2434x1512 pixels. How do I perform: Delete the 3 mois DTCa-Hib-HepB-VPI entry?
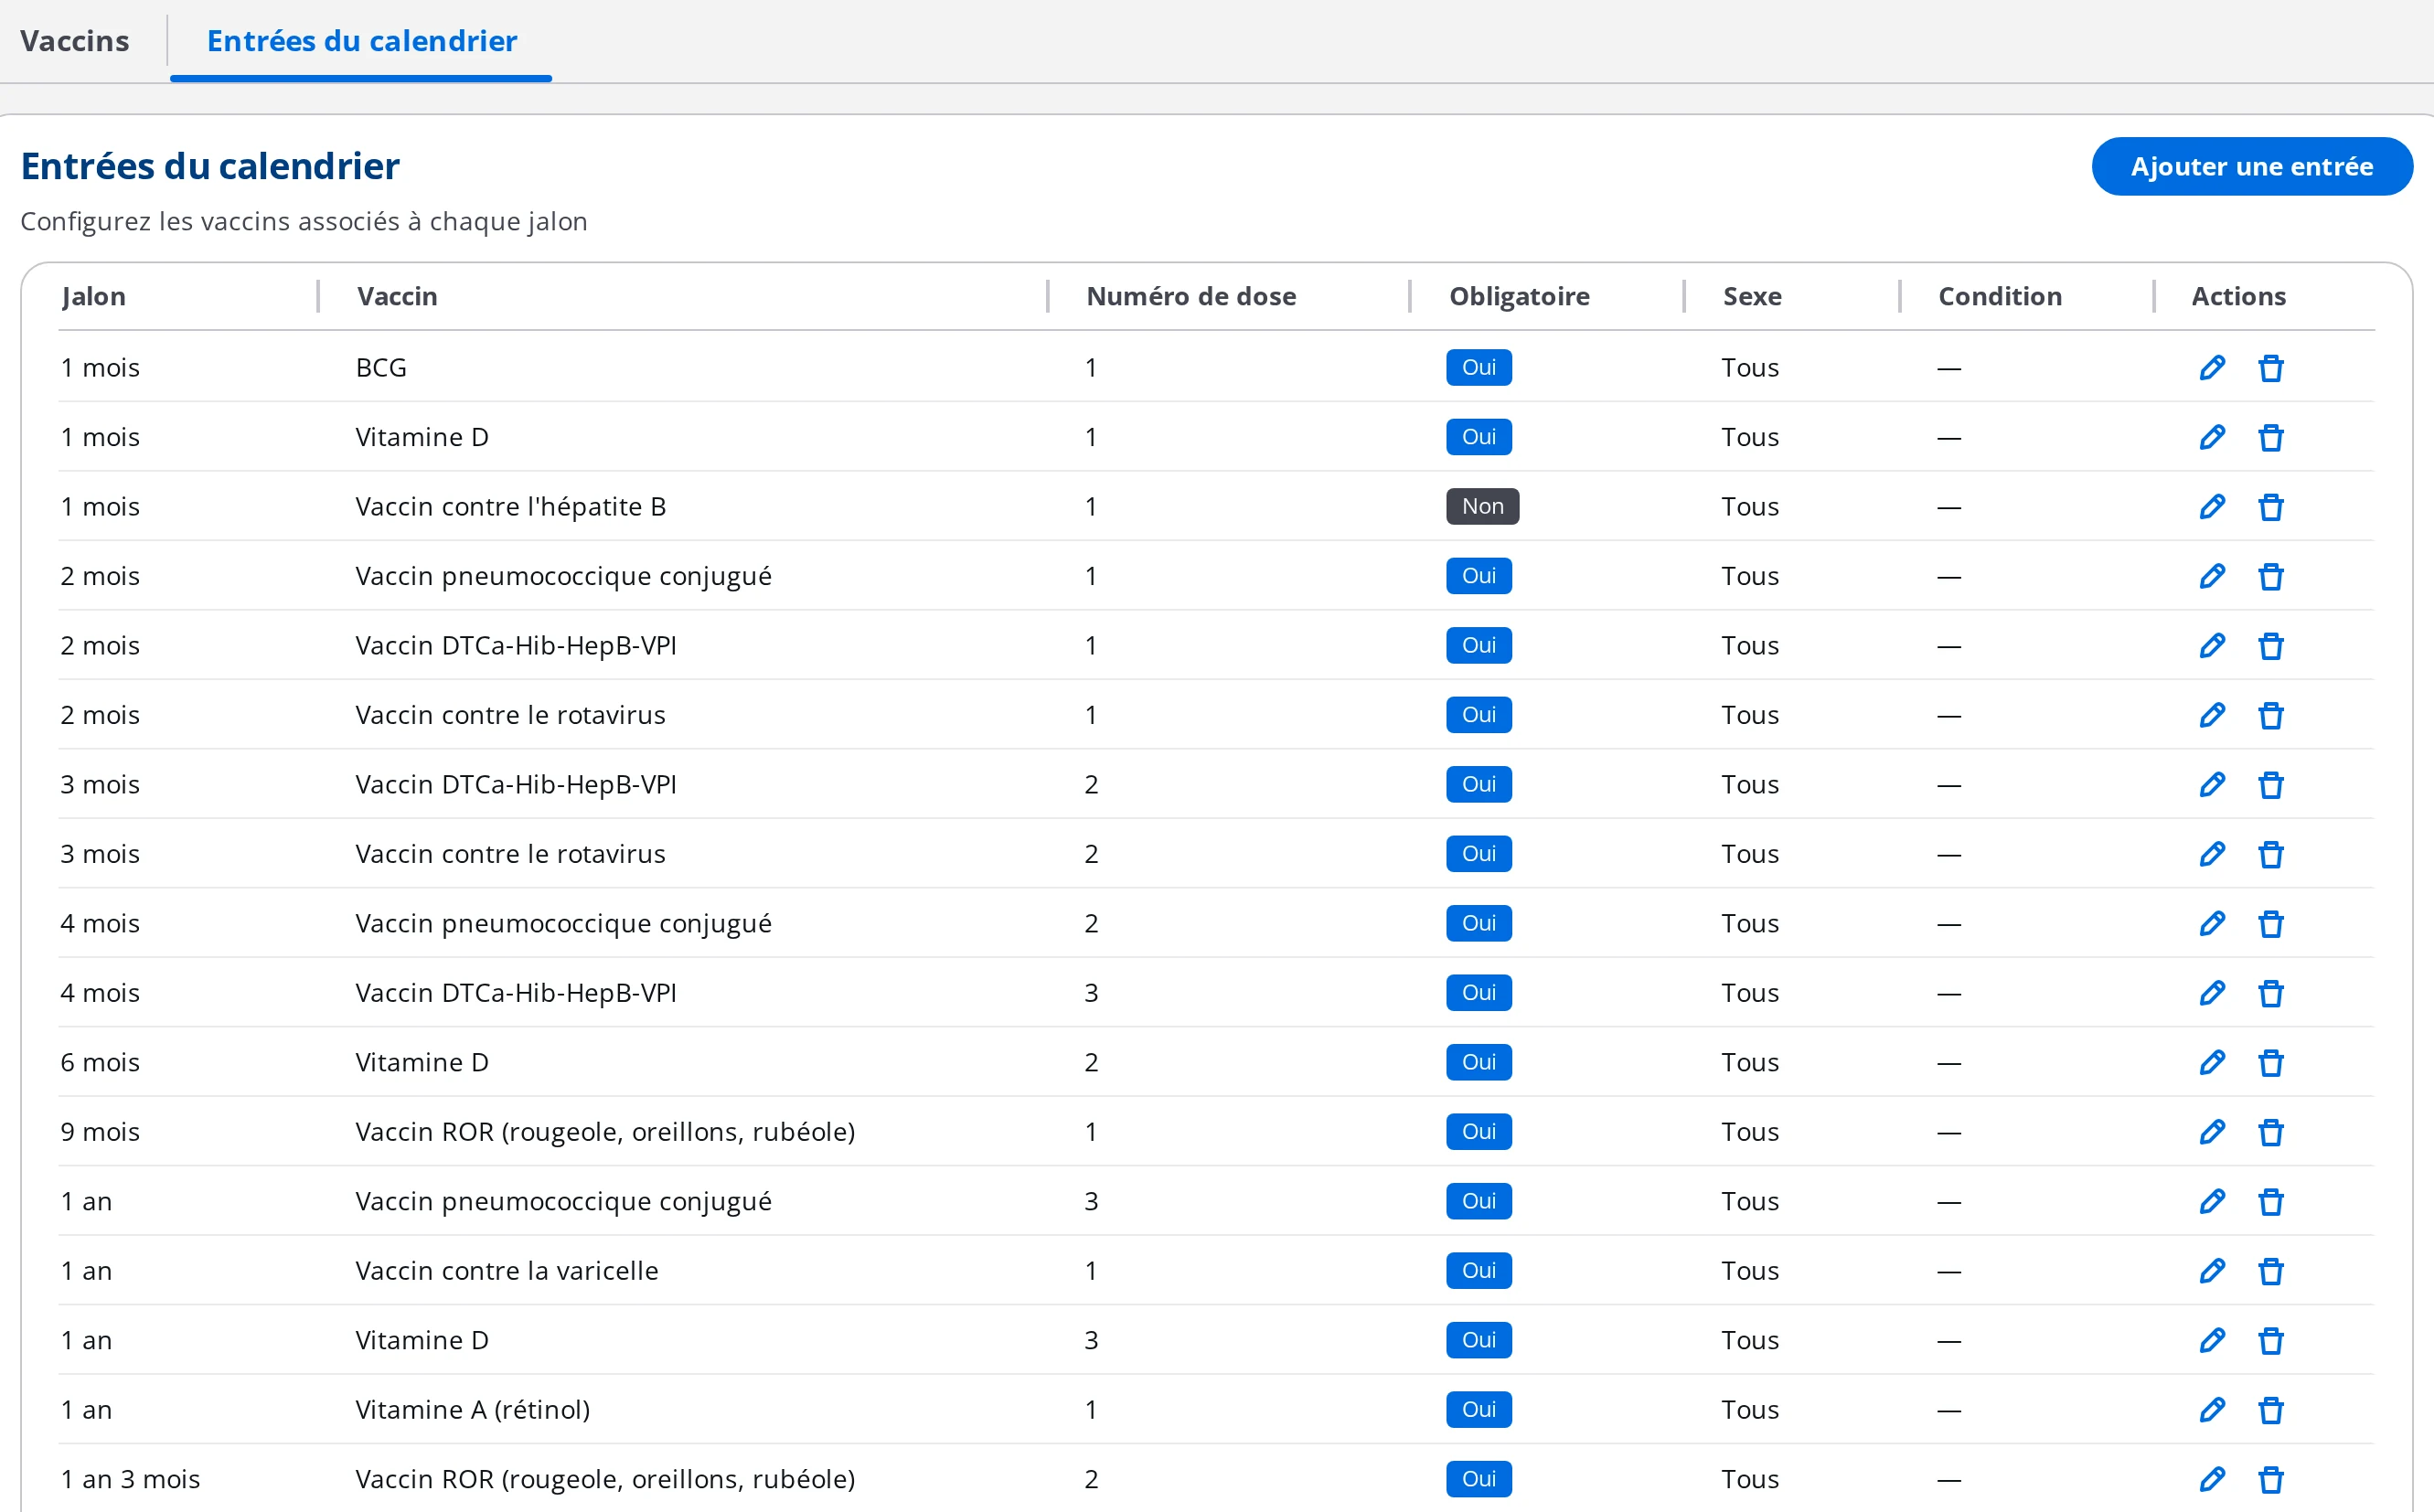(x=2271, y=785)
